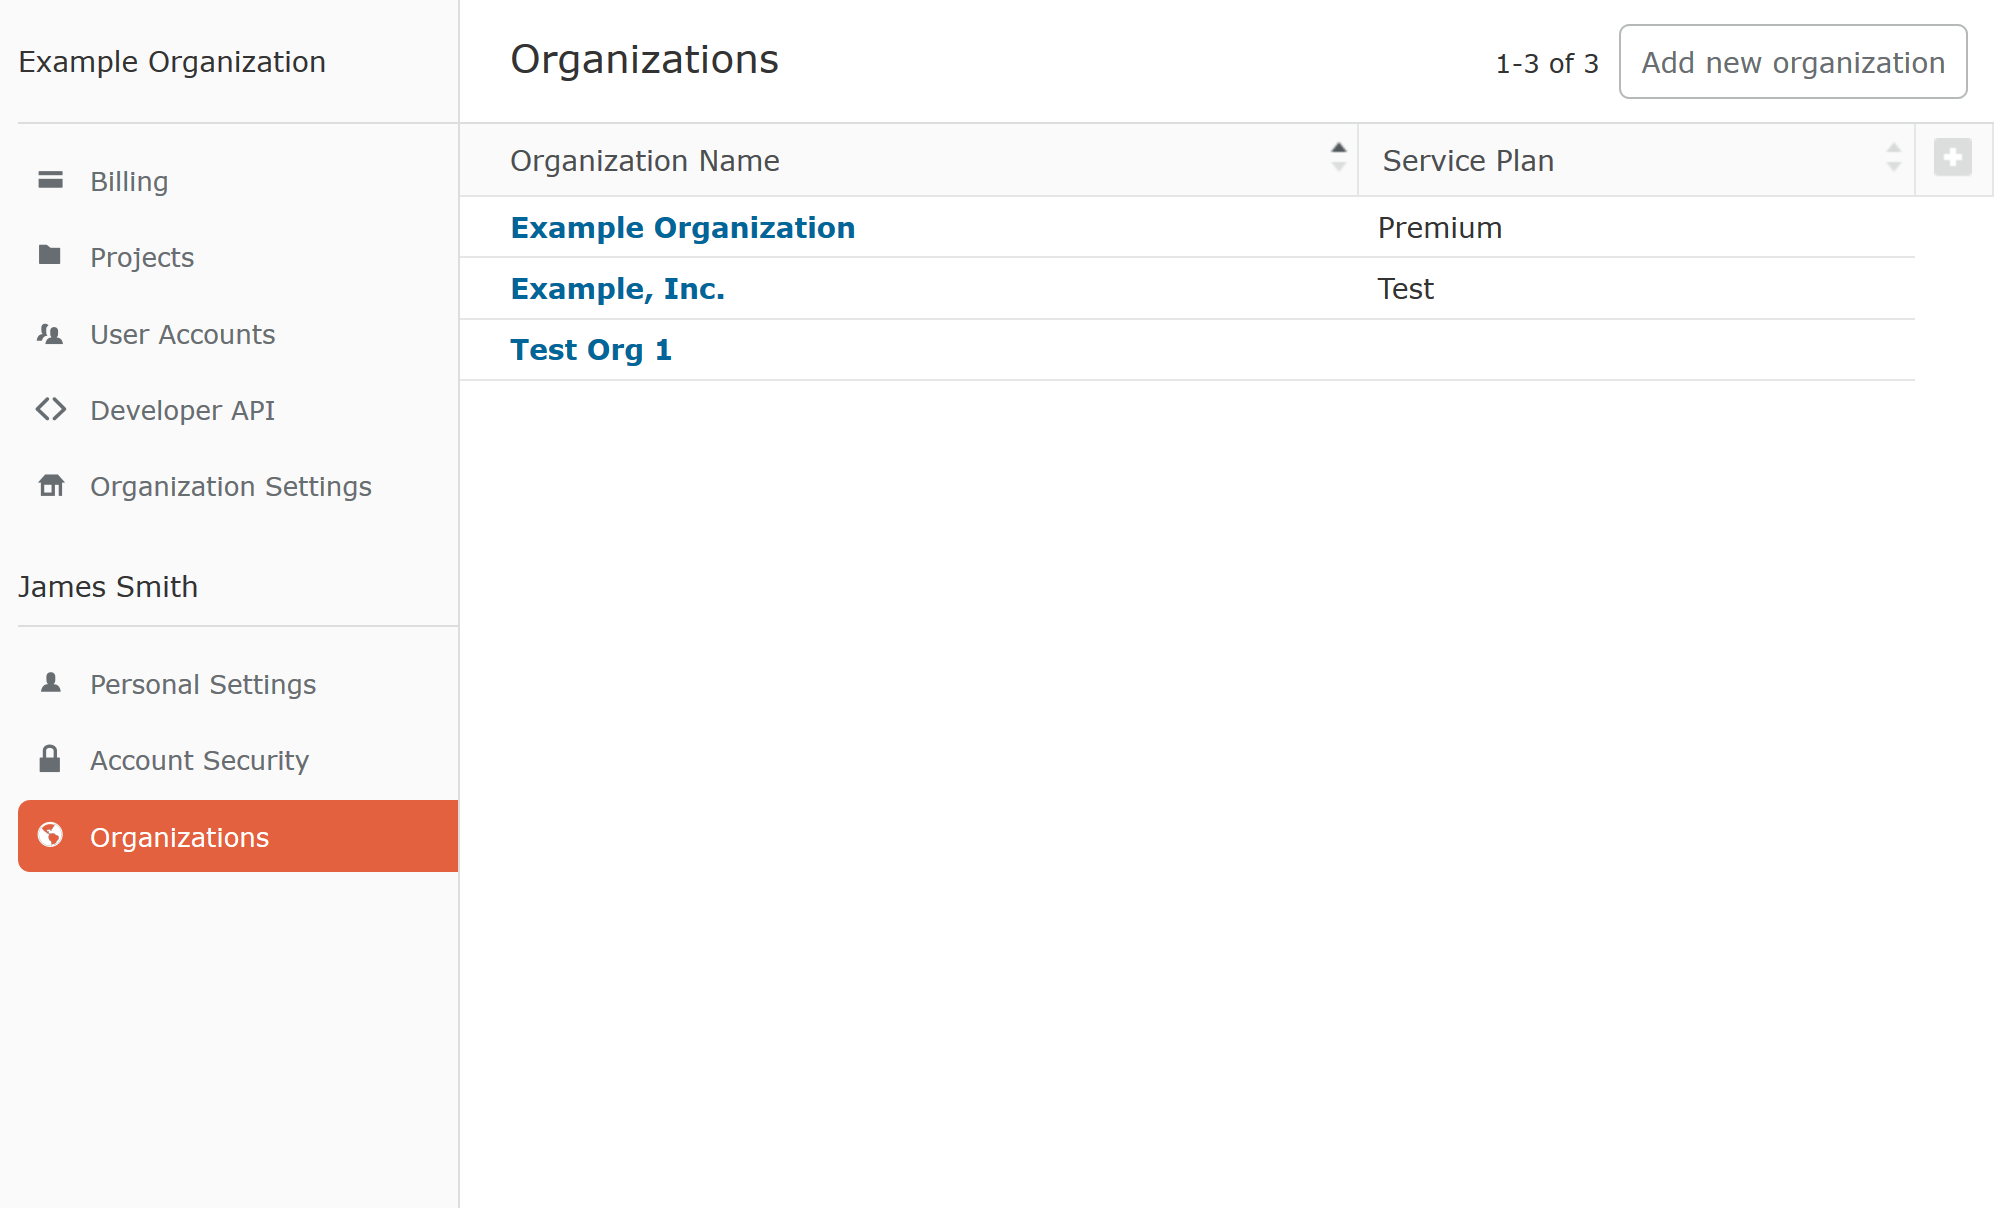Open the Test Org 1 link
This screenshot has width=1994, height=1208.
[591, 350]
